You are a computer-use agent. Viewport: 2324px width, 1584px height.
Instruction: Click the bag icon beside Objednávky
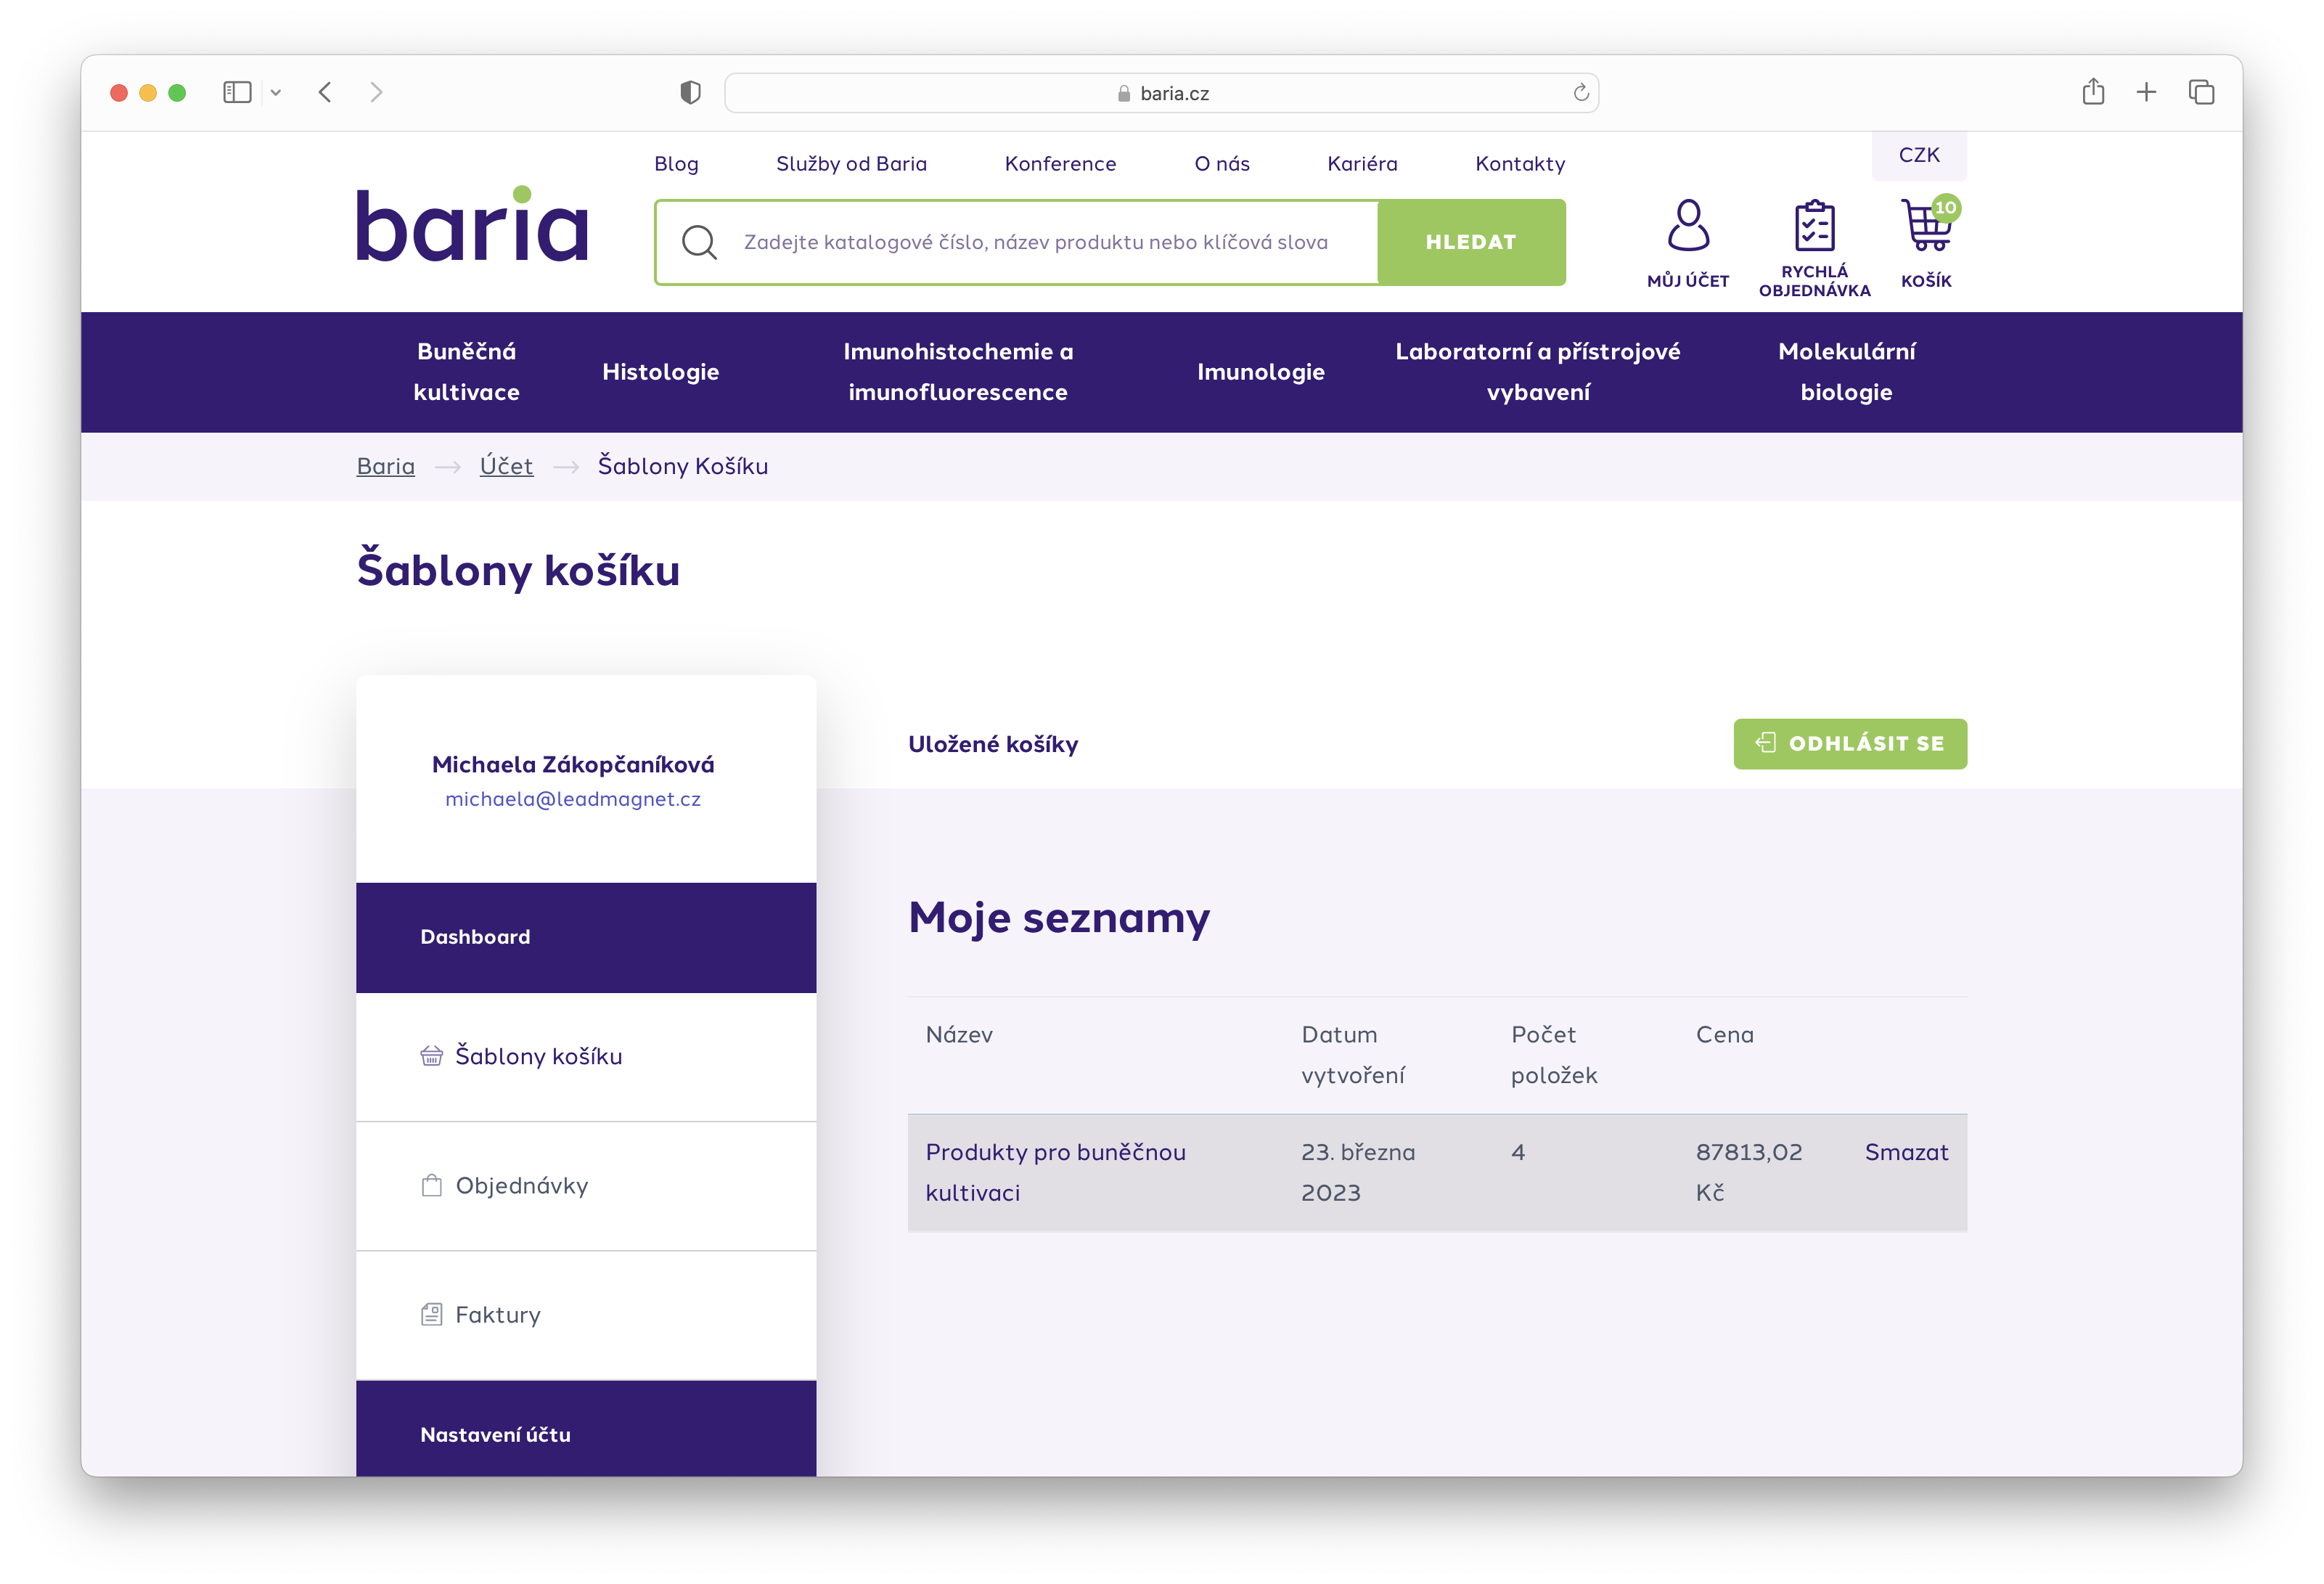(x=431, y=1186)
